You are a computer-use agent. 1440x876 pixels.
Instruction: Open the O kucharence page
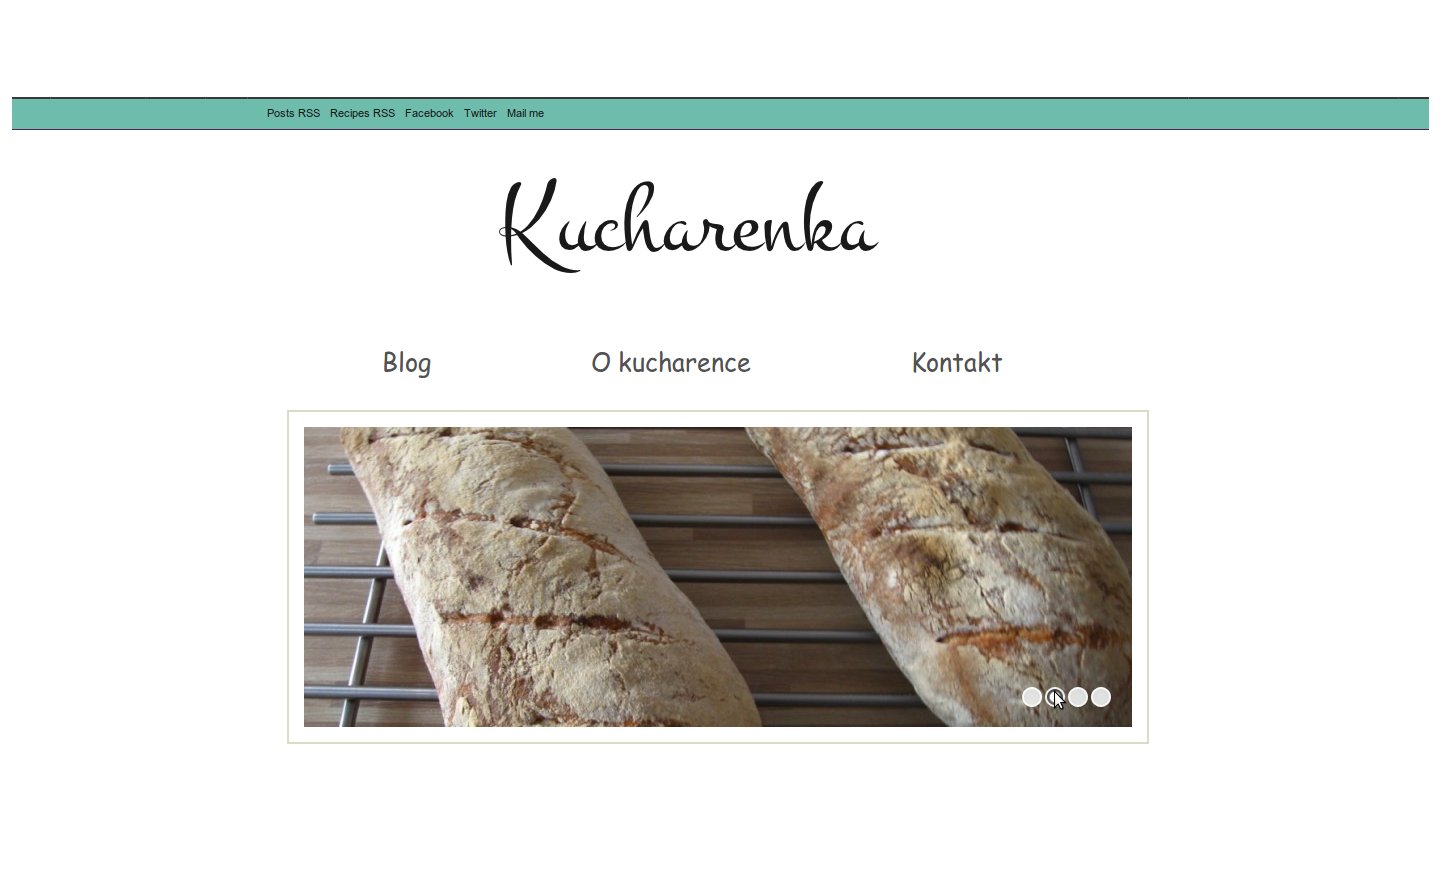671,362
